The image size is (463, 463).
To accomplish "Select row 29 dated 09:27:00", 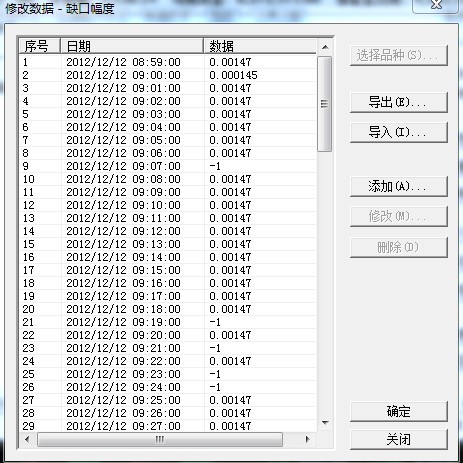I will click(168, 426).
